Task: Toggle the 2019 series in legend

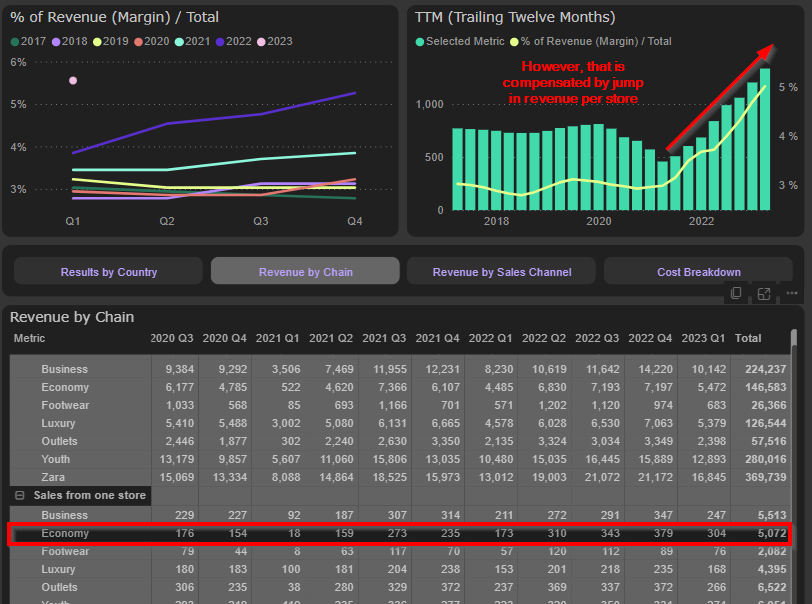Action: click(x=97, y=41)
